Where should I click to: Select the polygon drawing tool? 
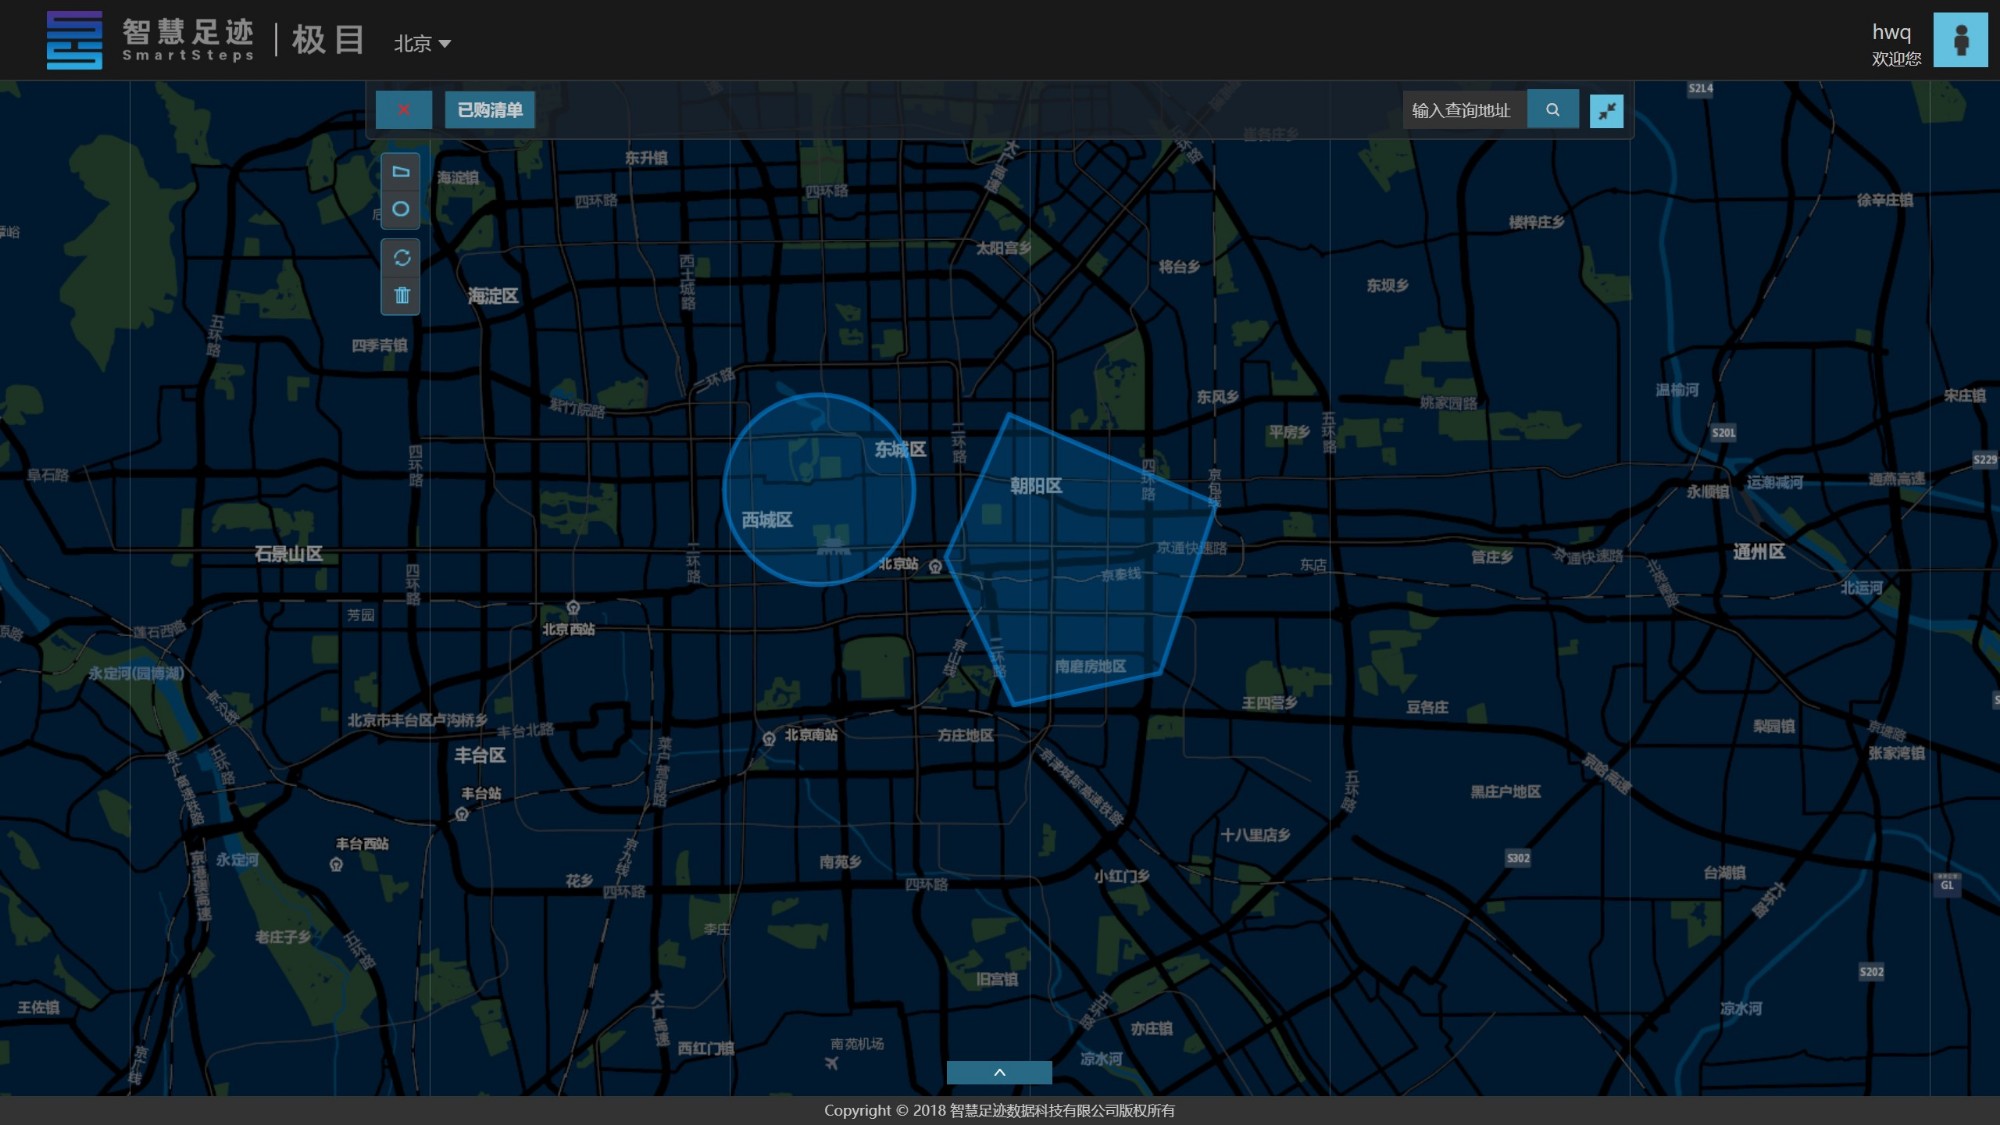click(401, 172)
